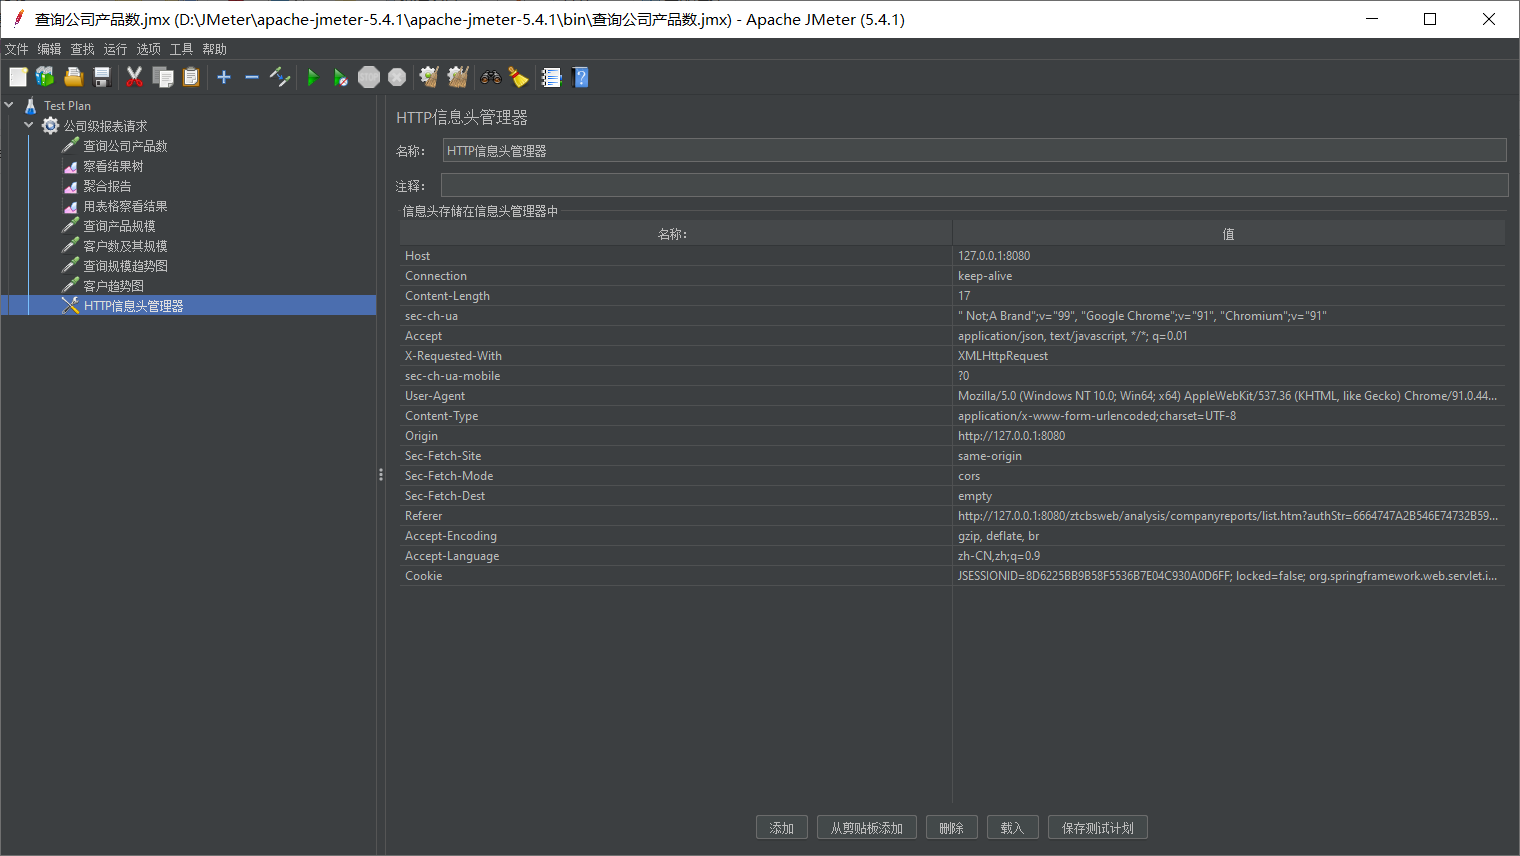The height and width of the screenshot is (856, 1520).
Task: Click the Save floppy disk icon
Action: [102, 77]
